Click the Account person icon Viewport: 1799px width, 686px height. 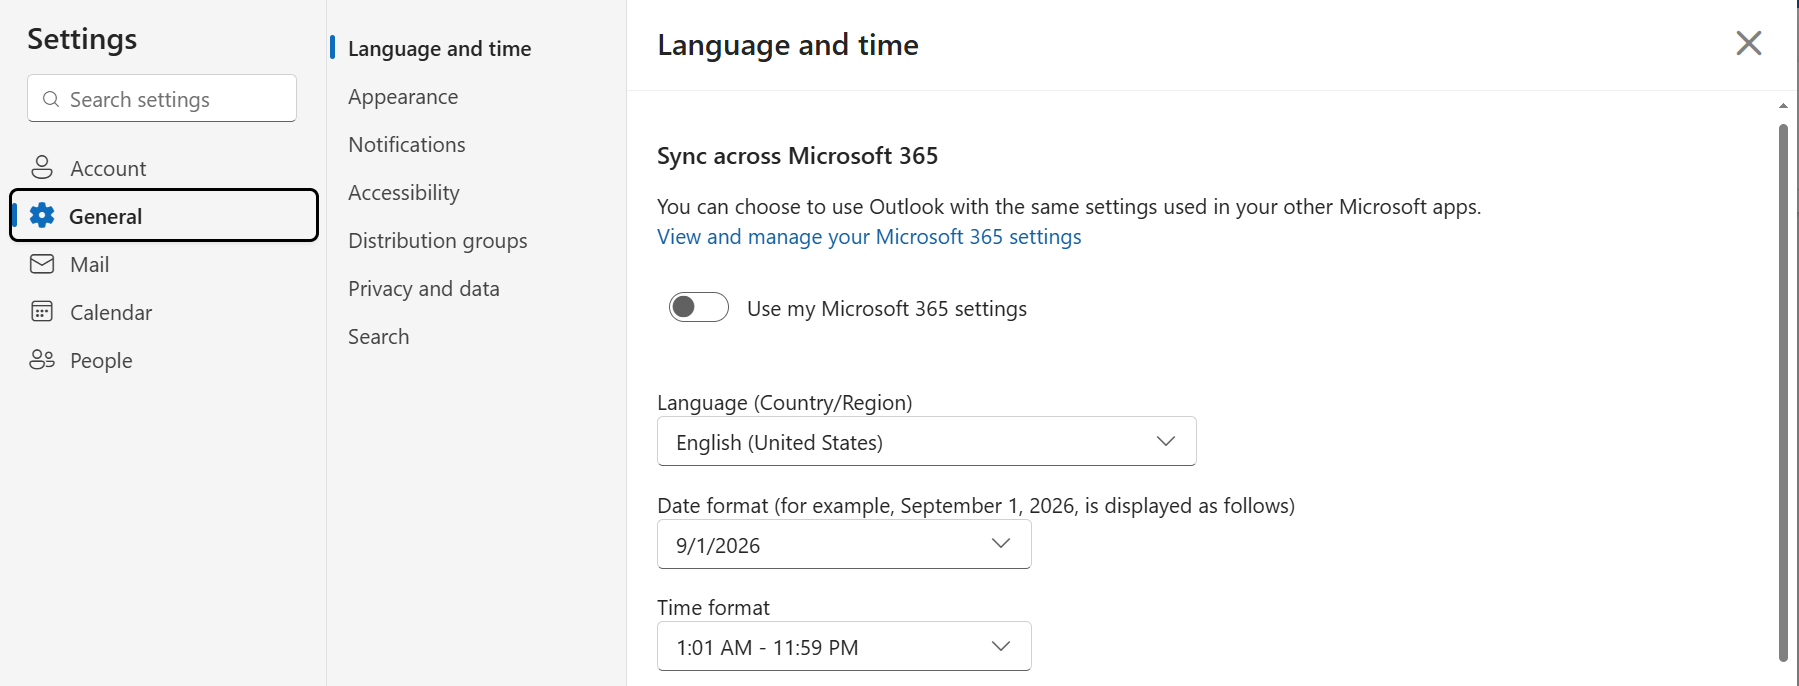[x=42, y=168]
